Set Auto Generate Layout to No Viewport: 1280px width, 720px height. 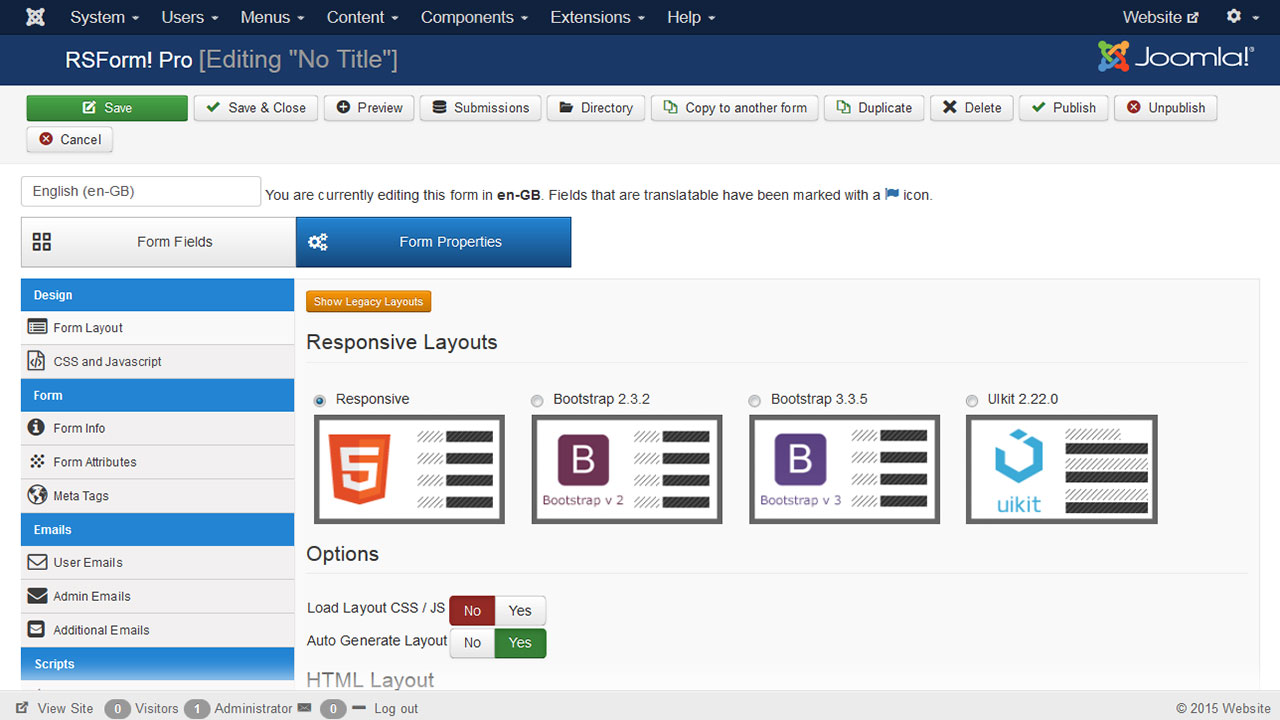click(x=472, y=642)
